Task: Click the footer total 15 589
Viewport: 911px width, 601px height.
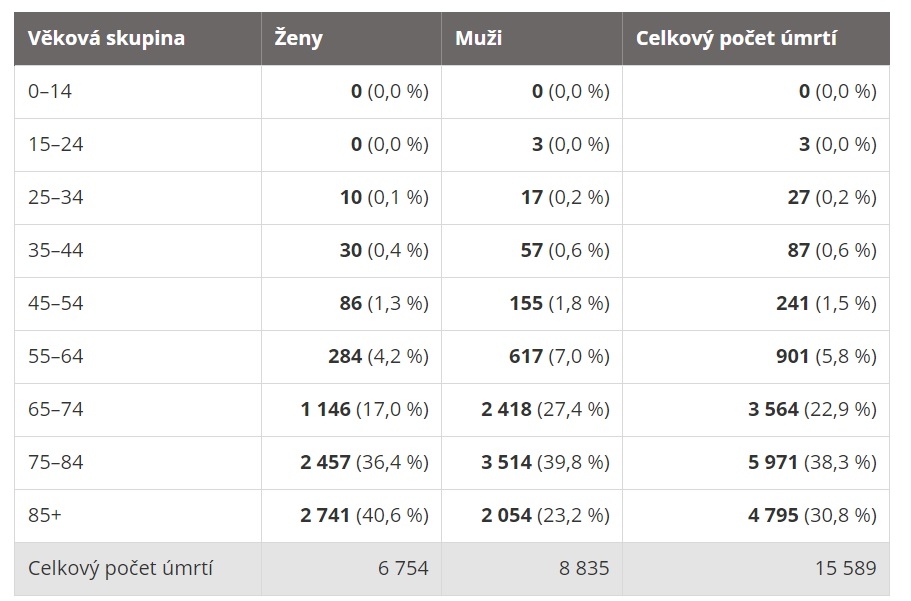Action: click(845, 568)
